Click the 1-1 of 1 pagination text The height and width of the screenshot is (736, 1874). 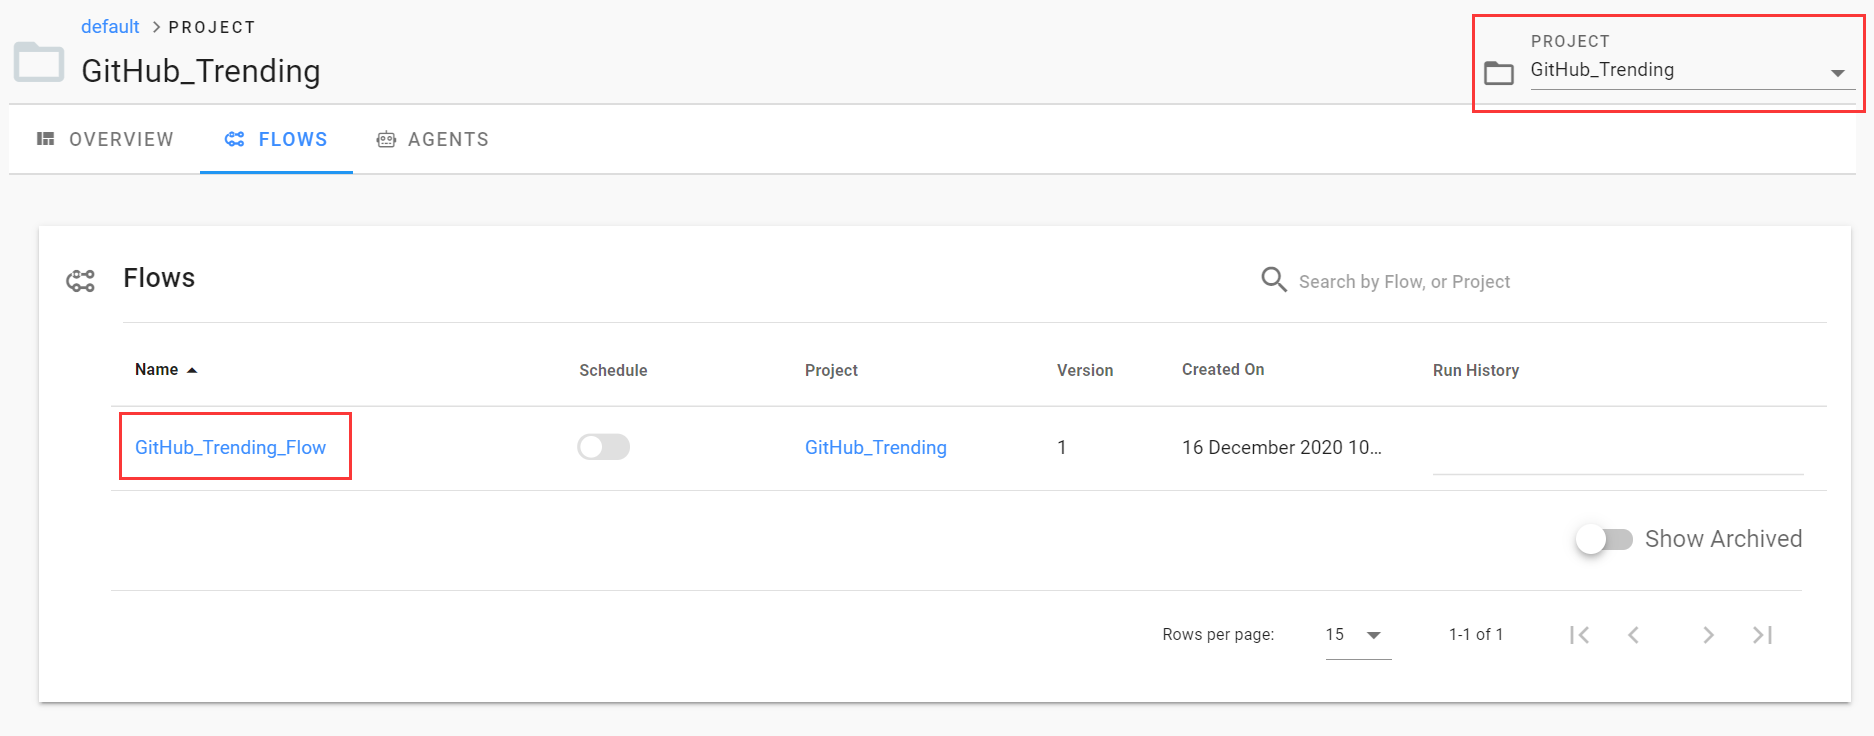point(1476,635)
